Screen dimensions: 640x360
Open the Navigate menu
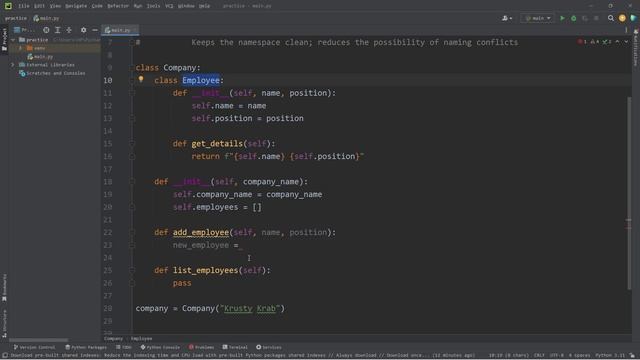tap(76, 6)
